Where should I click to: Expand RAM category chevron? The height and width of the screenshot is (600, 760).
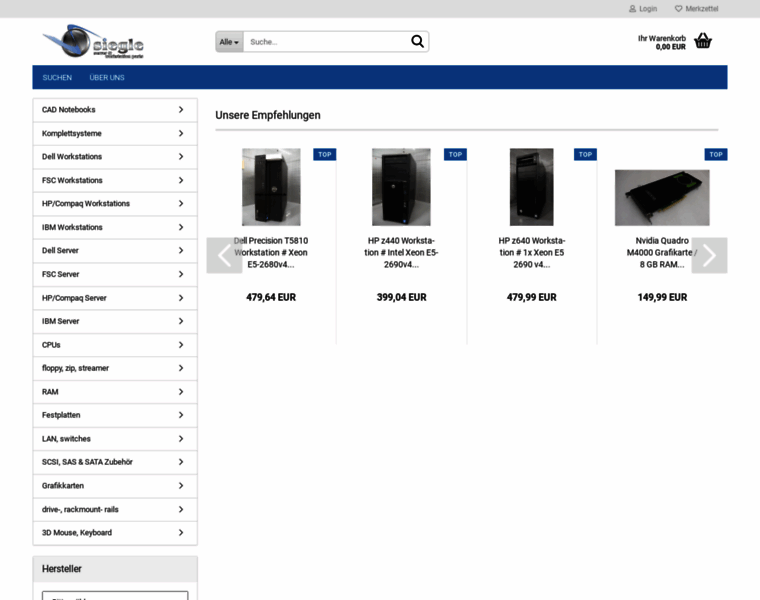click(181, 392)
